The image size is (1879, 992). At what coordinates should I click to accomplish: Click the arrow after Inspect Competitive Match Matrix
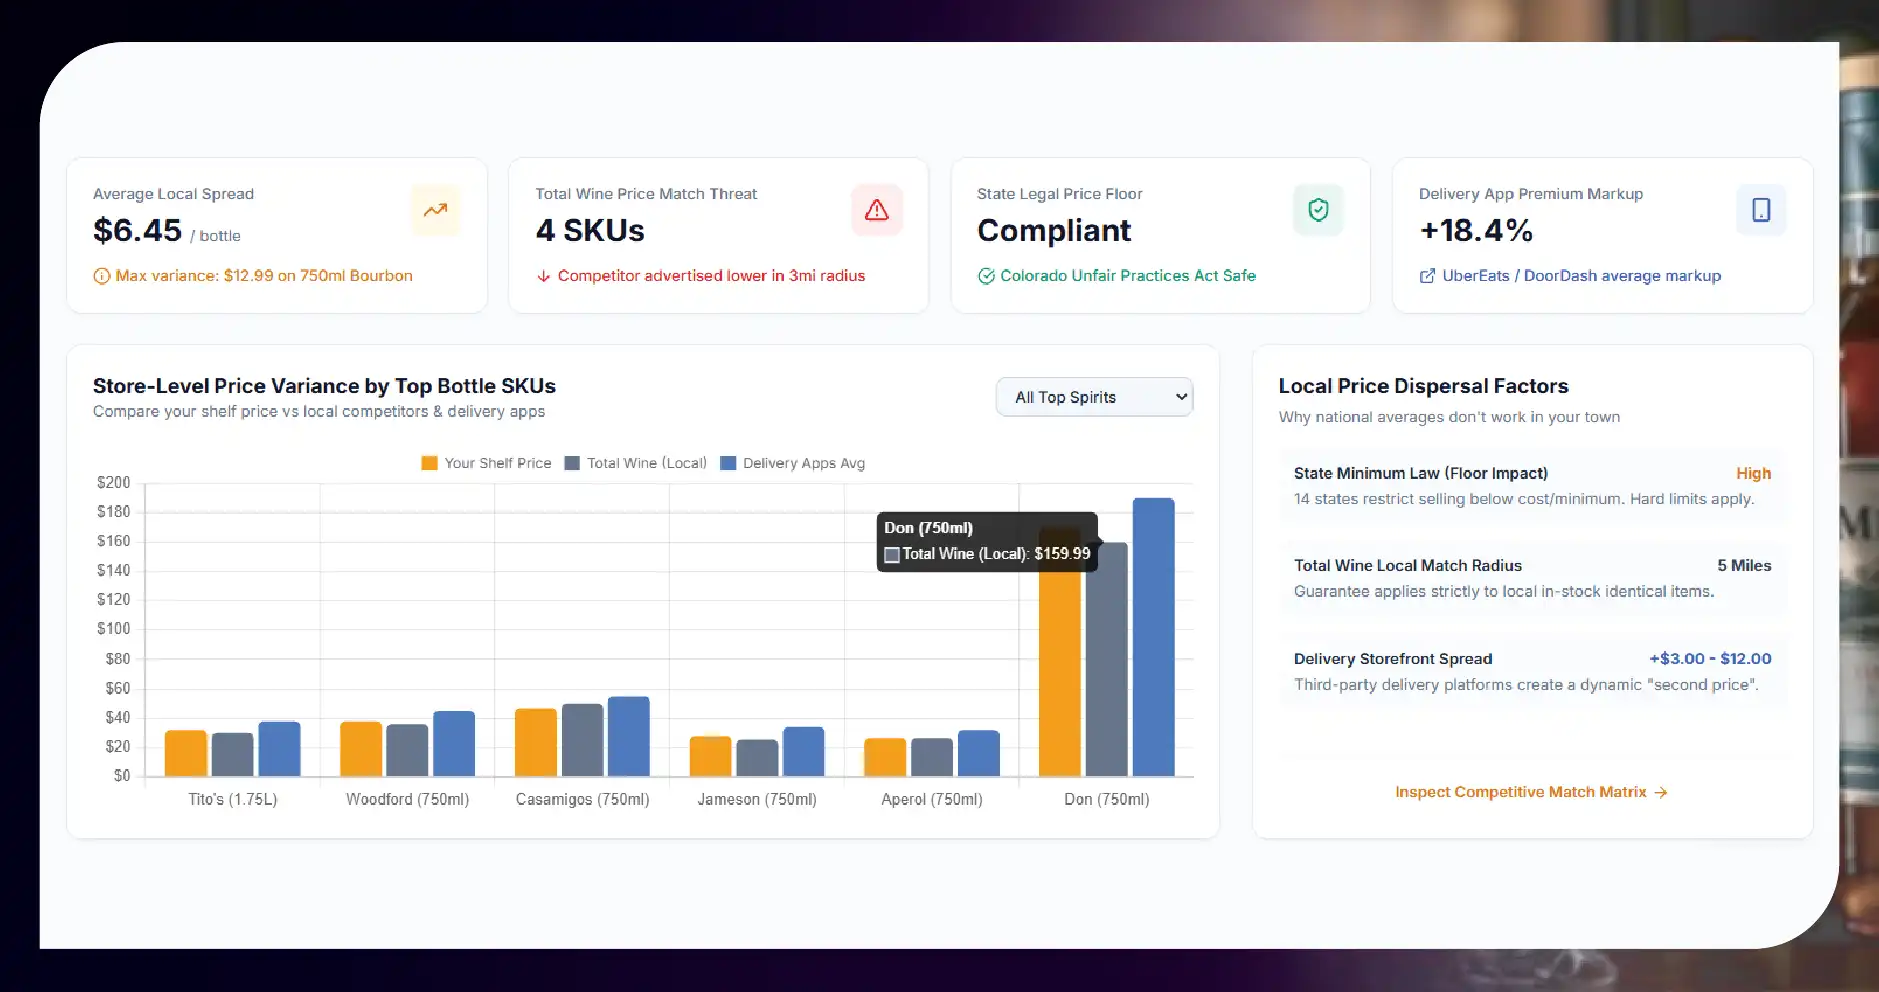[1661, 792]
